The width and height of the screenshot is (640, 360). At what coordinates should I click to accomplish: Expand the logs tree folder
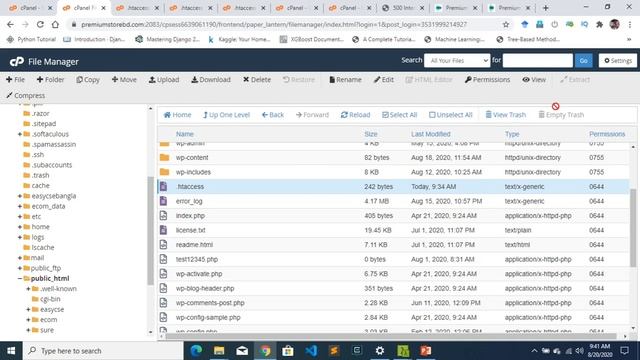pos(20,237)
